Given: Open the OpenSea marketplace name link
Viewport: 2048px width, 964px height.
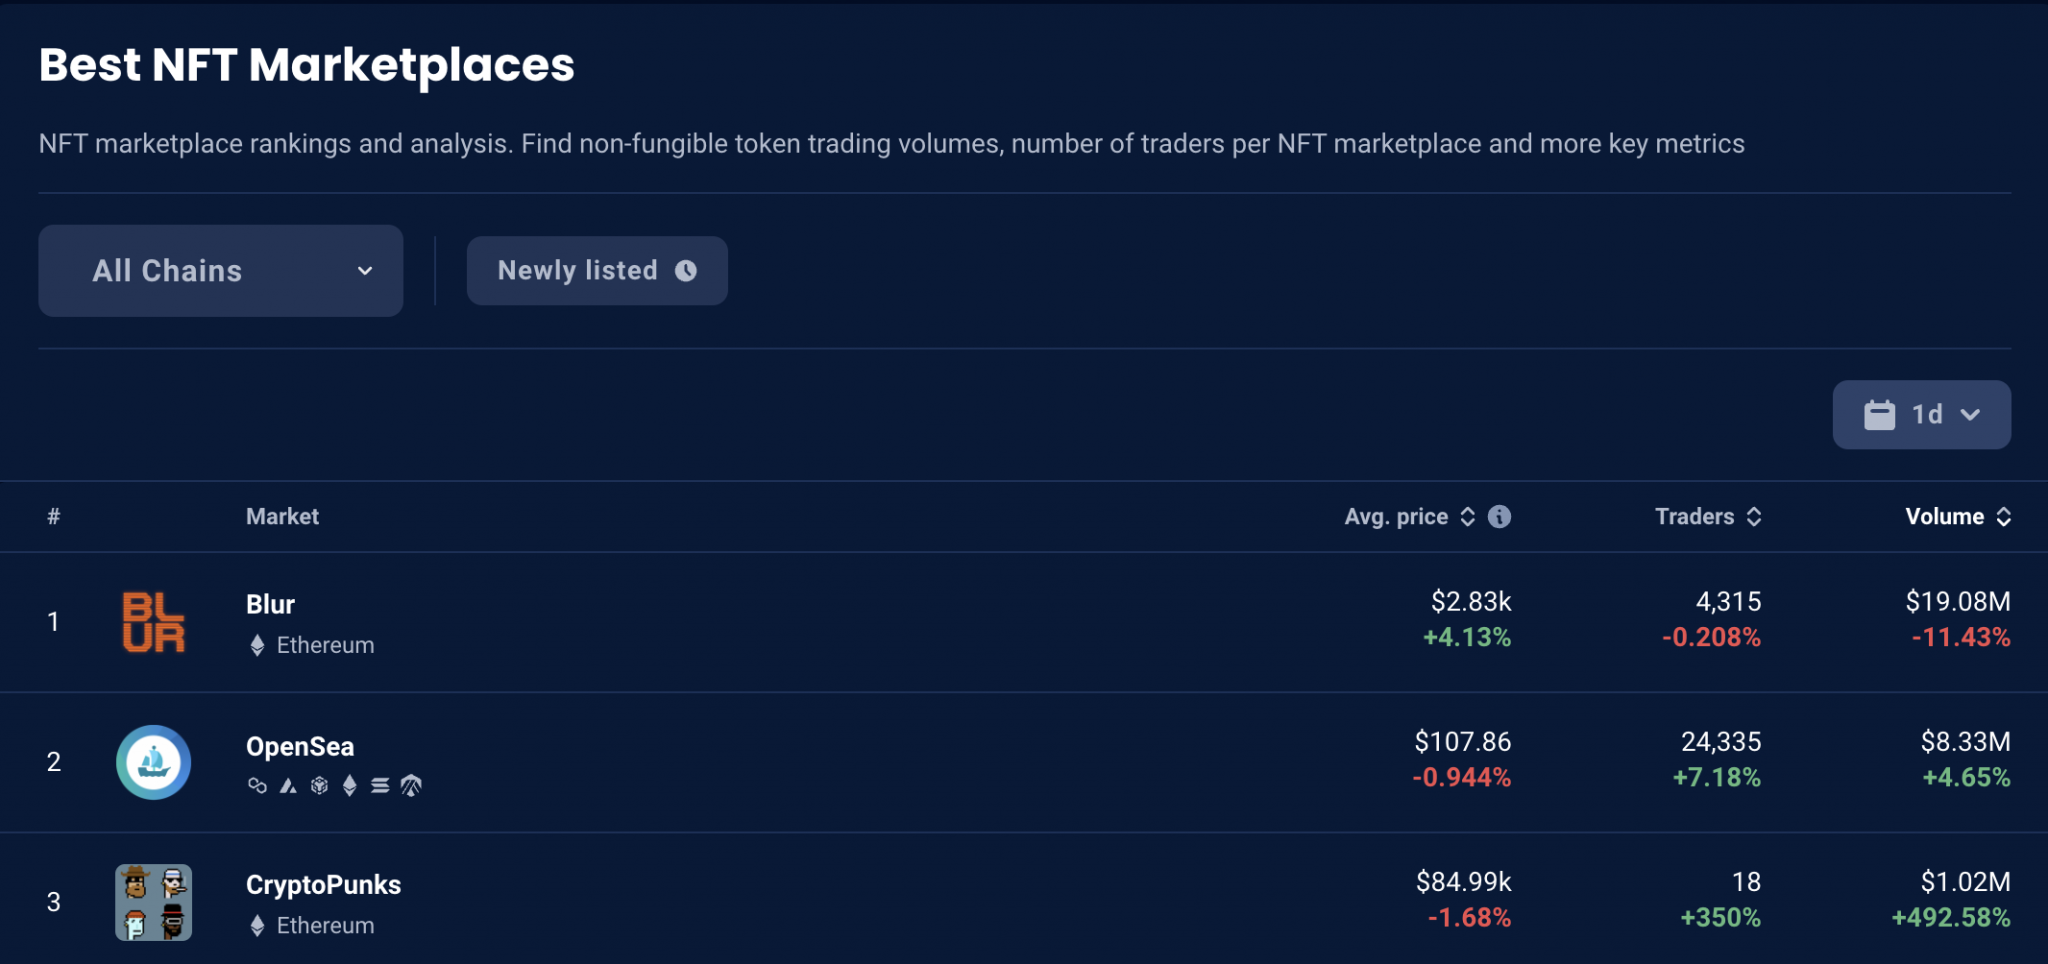Looking at the screenshot, I should click(300, 746).
